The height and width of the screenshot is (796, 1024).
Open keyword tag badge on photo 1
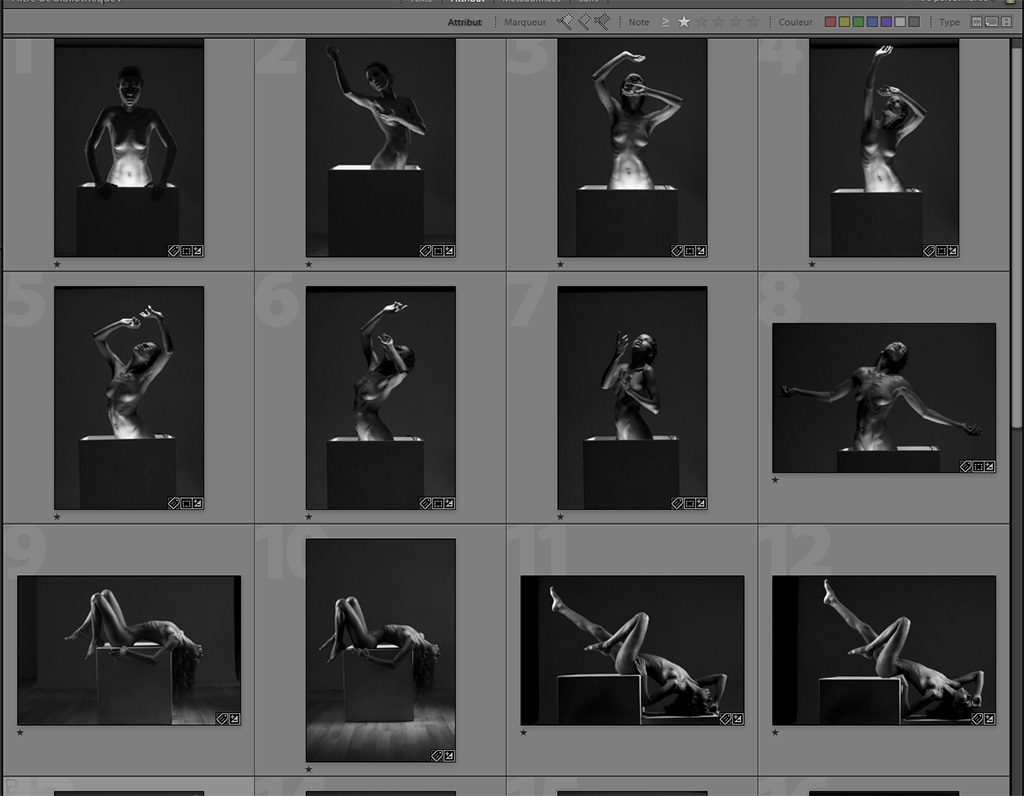(x=174, y=251)
